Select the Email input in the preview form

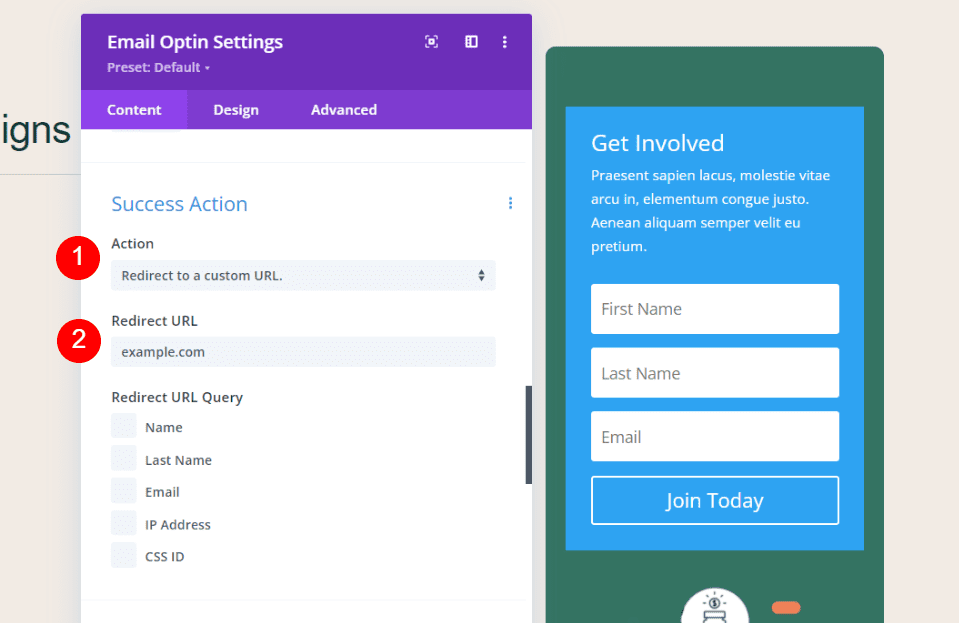tap(714, 436)
